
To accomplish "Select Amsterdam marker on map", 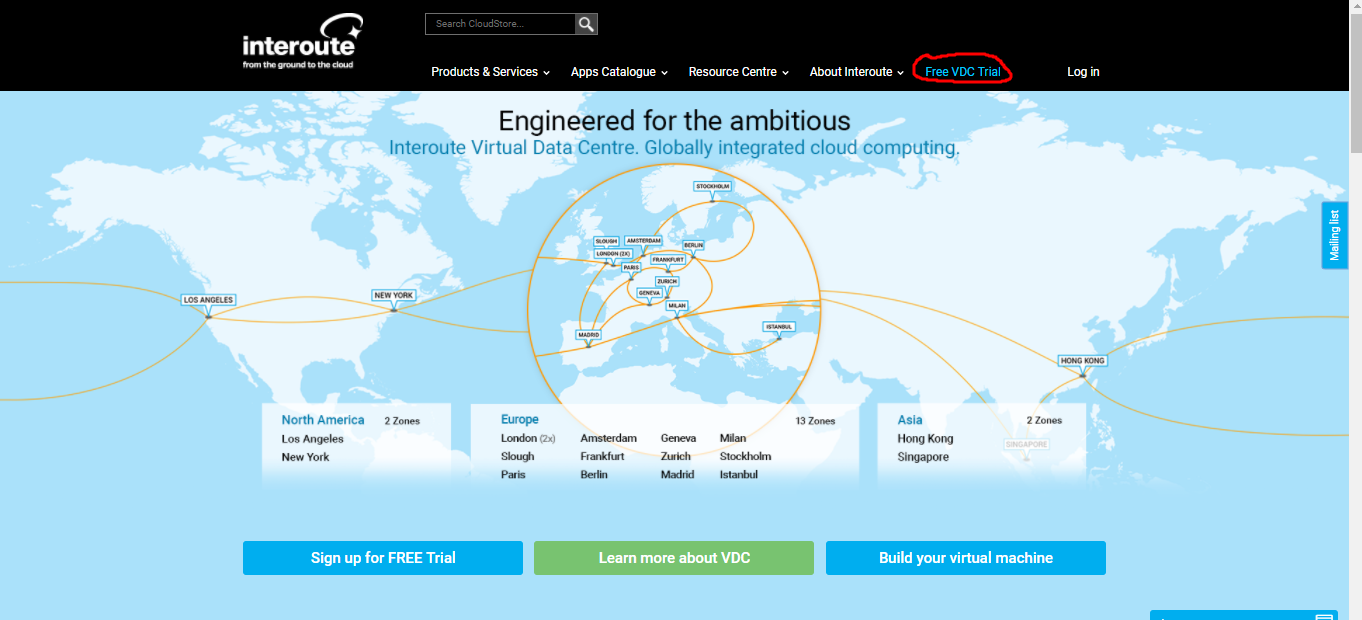I will point(643,241).
